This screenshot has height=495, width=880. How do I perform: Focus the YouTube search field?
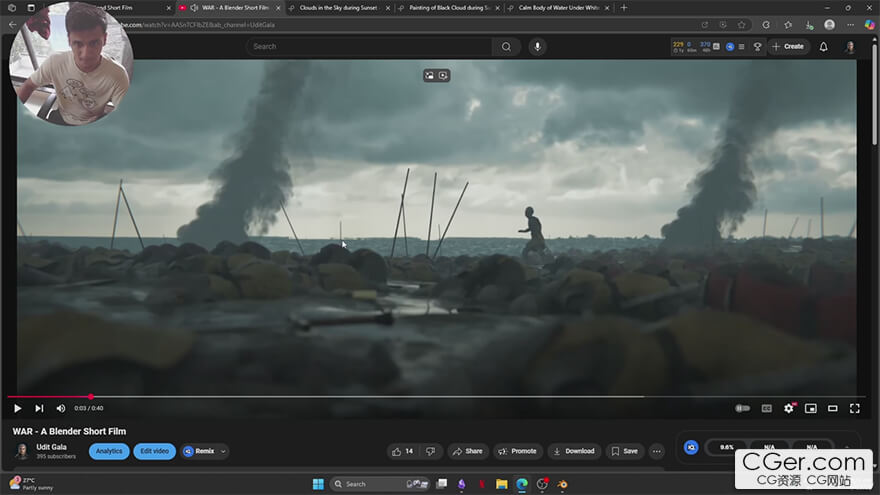click(369, 47)
